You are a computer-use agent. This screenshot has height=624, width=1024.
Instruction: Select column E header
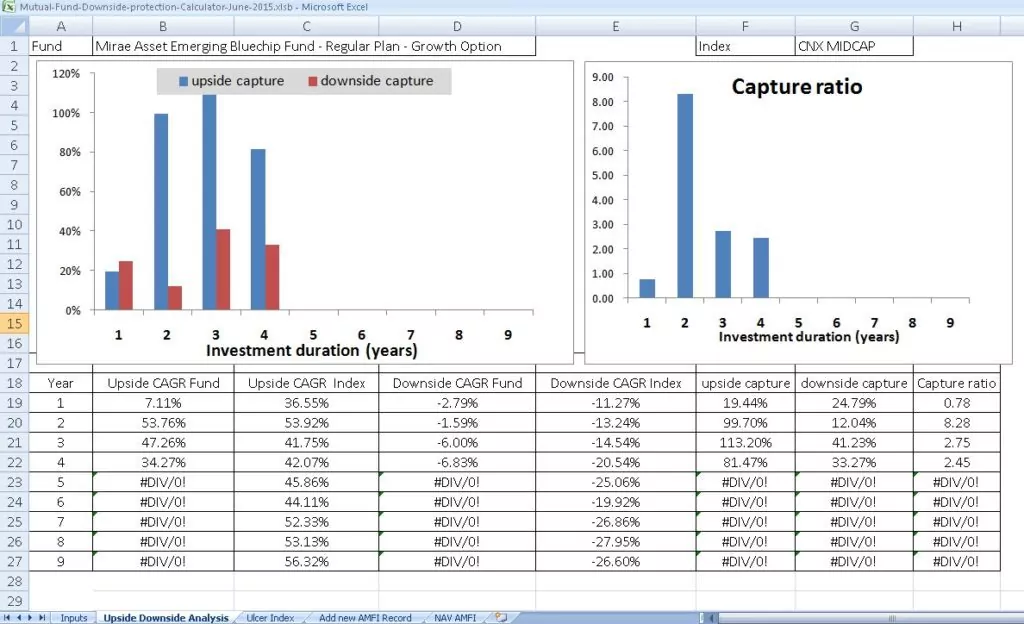[x=616, y=26]
